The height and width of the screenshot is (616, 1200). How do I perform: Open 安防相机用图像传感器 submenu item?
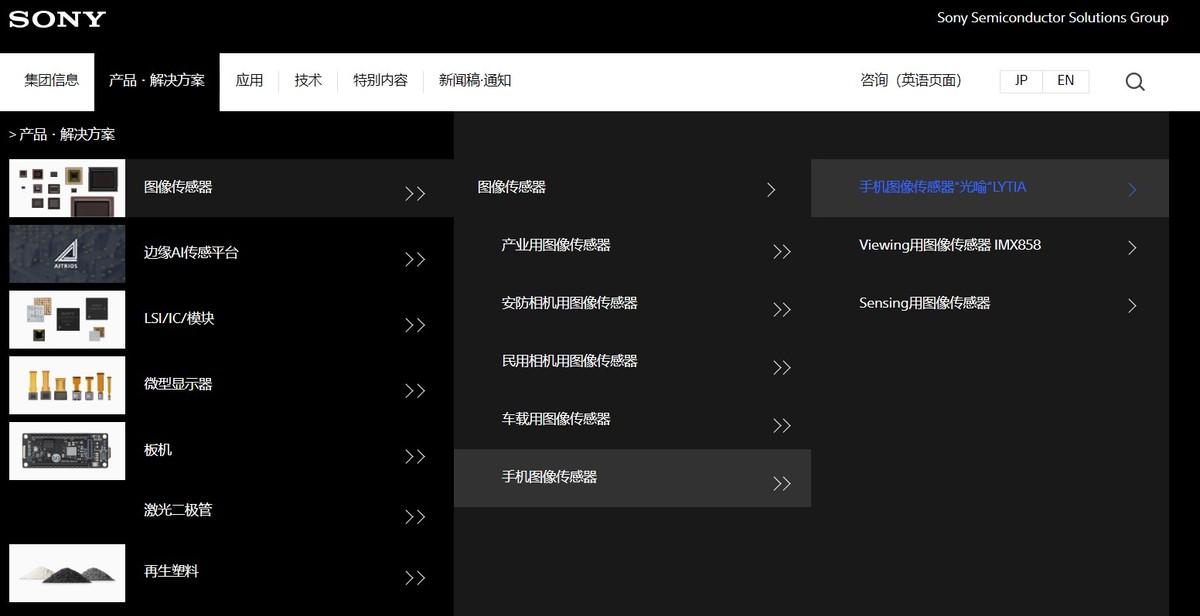[570, 303]
